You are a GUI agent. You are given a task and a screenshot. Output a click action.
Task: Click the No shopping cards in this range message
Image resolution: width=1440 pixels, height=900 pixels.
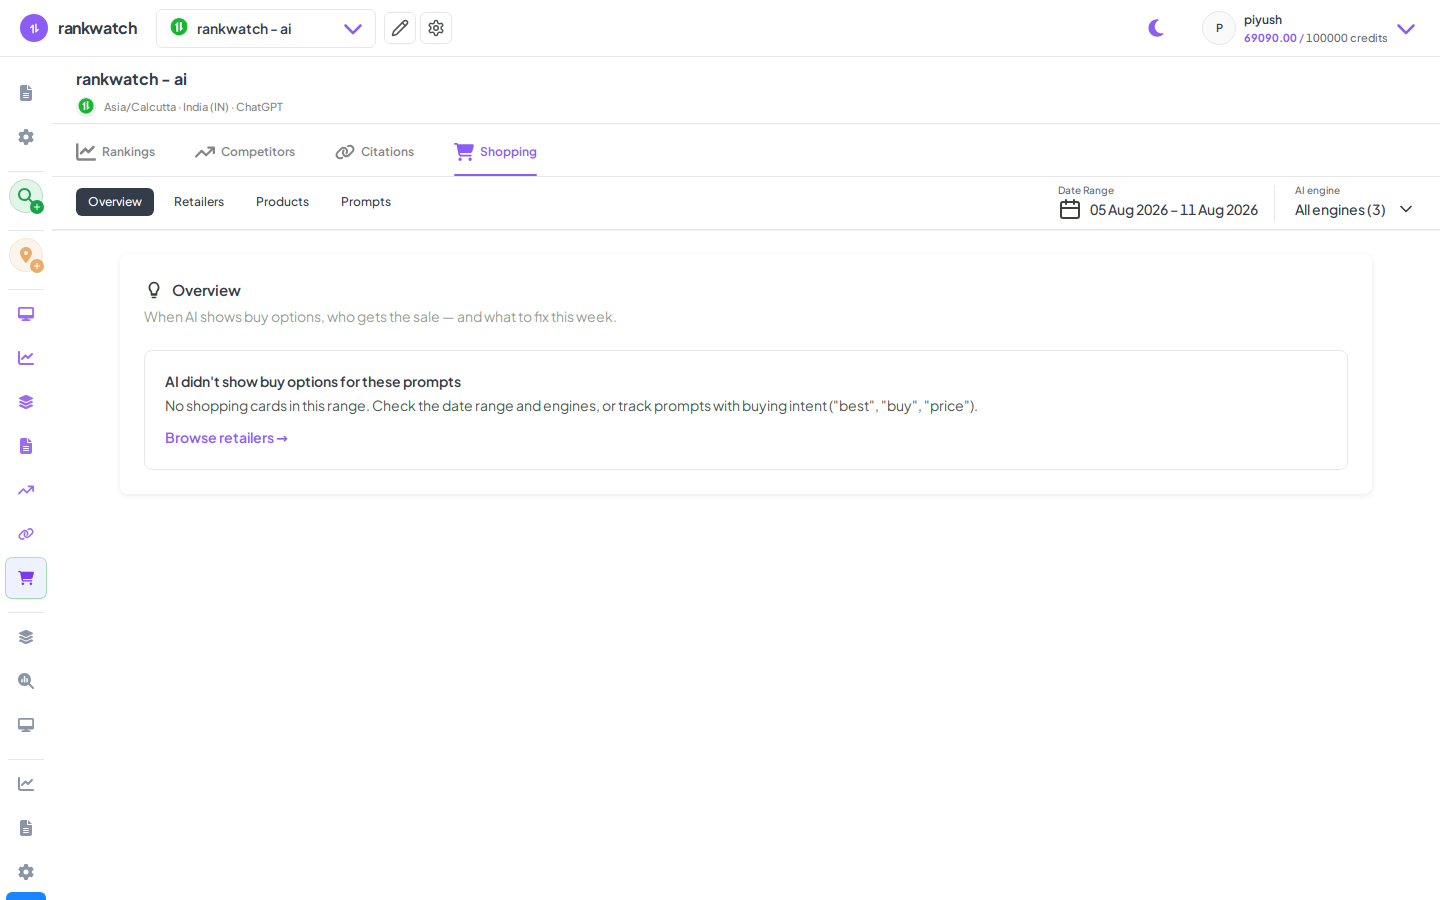tap(571, 406)
